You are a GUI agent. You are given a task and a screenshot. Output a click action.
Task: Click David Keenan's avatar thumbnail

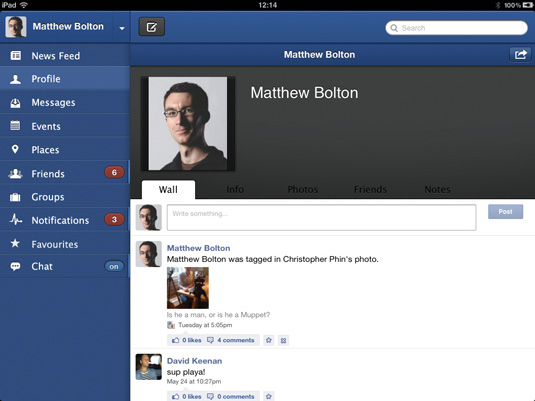coord(149,367)
